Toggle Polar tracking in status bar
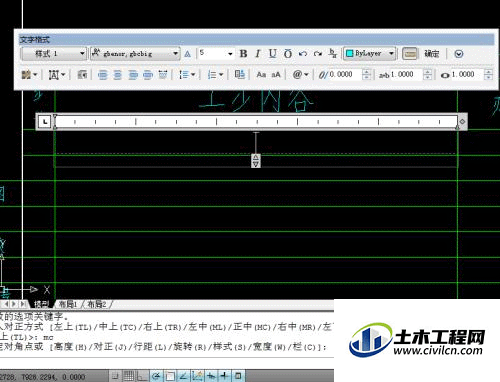The image size is (500, 382). point(156,376)
